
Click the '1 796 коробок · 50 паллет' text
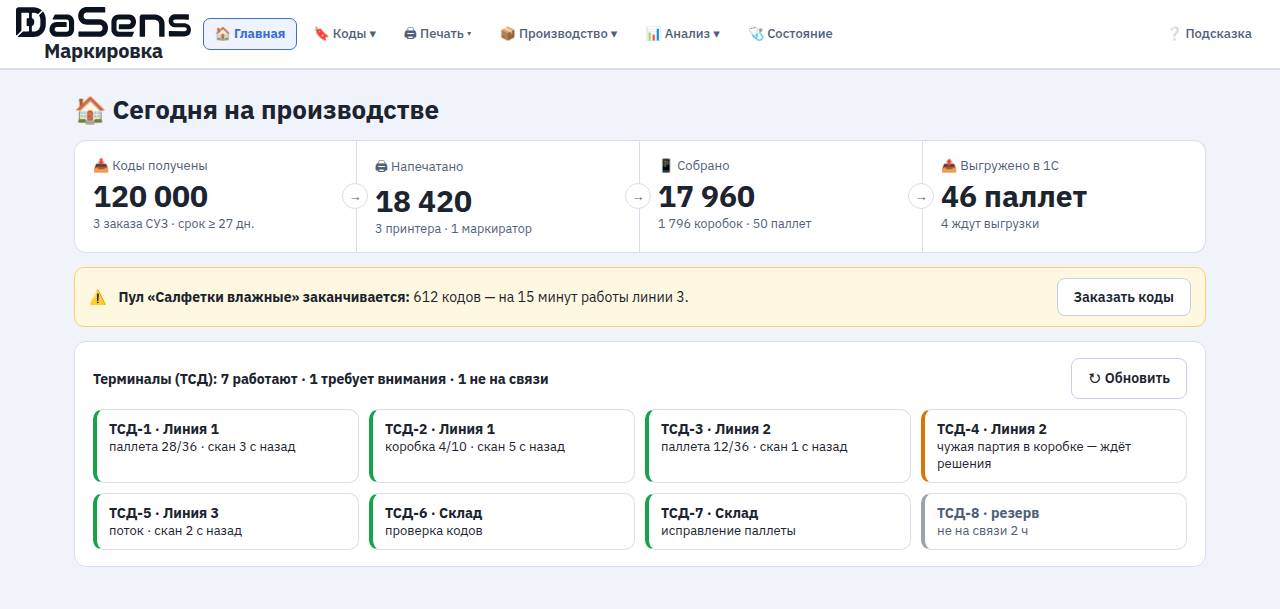click(x=735, y=224)
